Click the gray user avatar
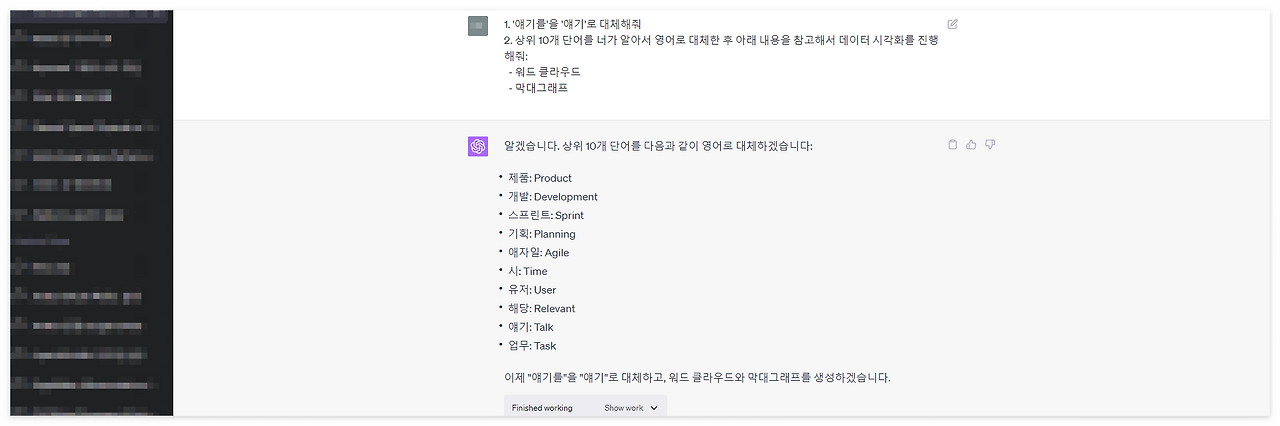The height and width of the screenshot is (426, 1280). [478, 26]
